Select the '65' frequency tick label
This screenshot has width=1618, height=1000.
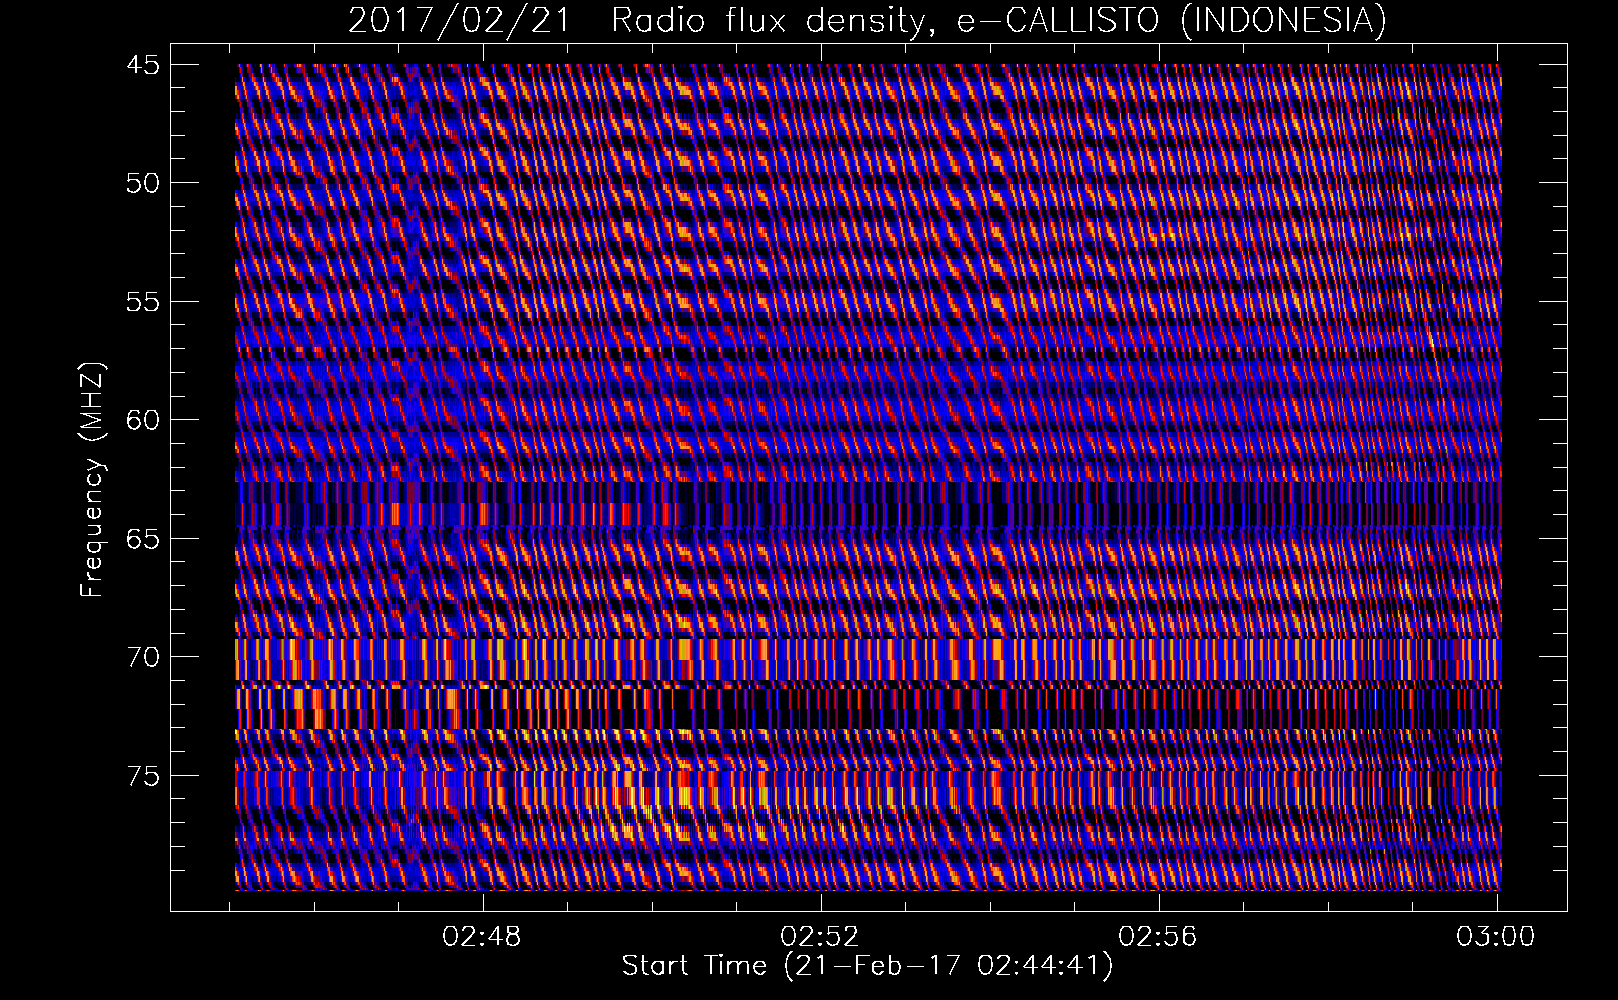(142, 539)
